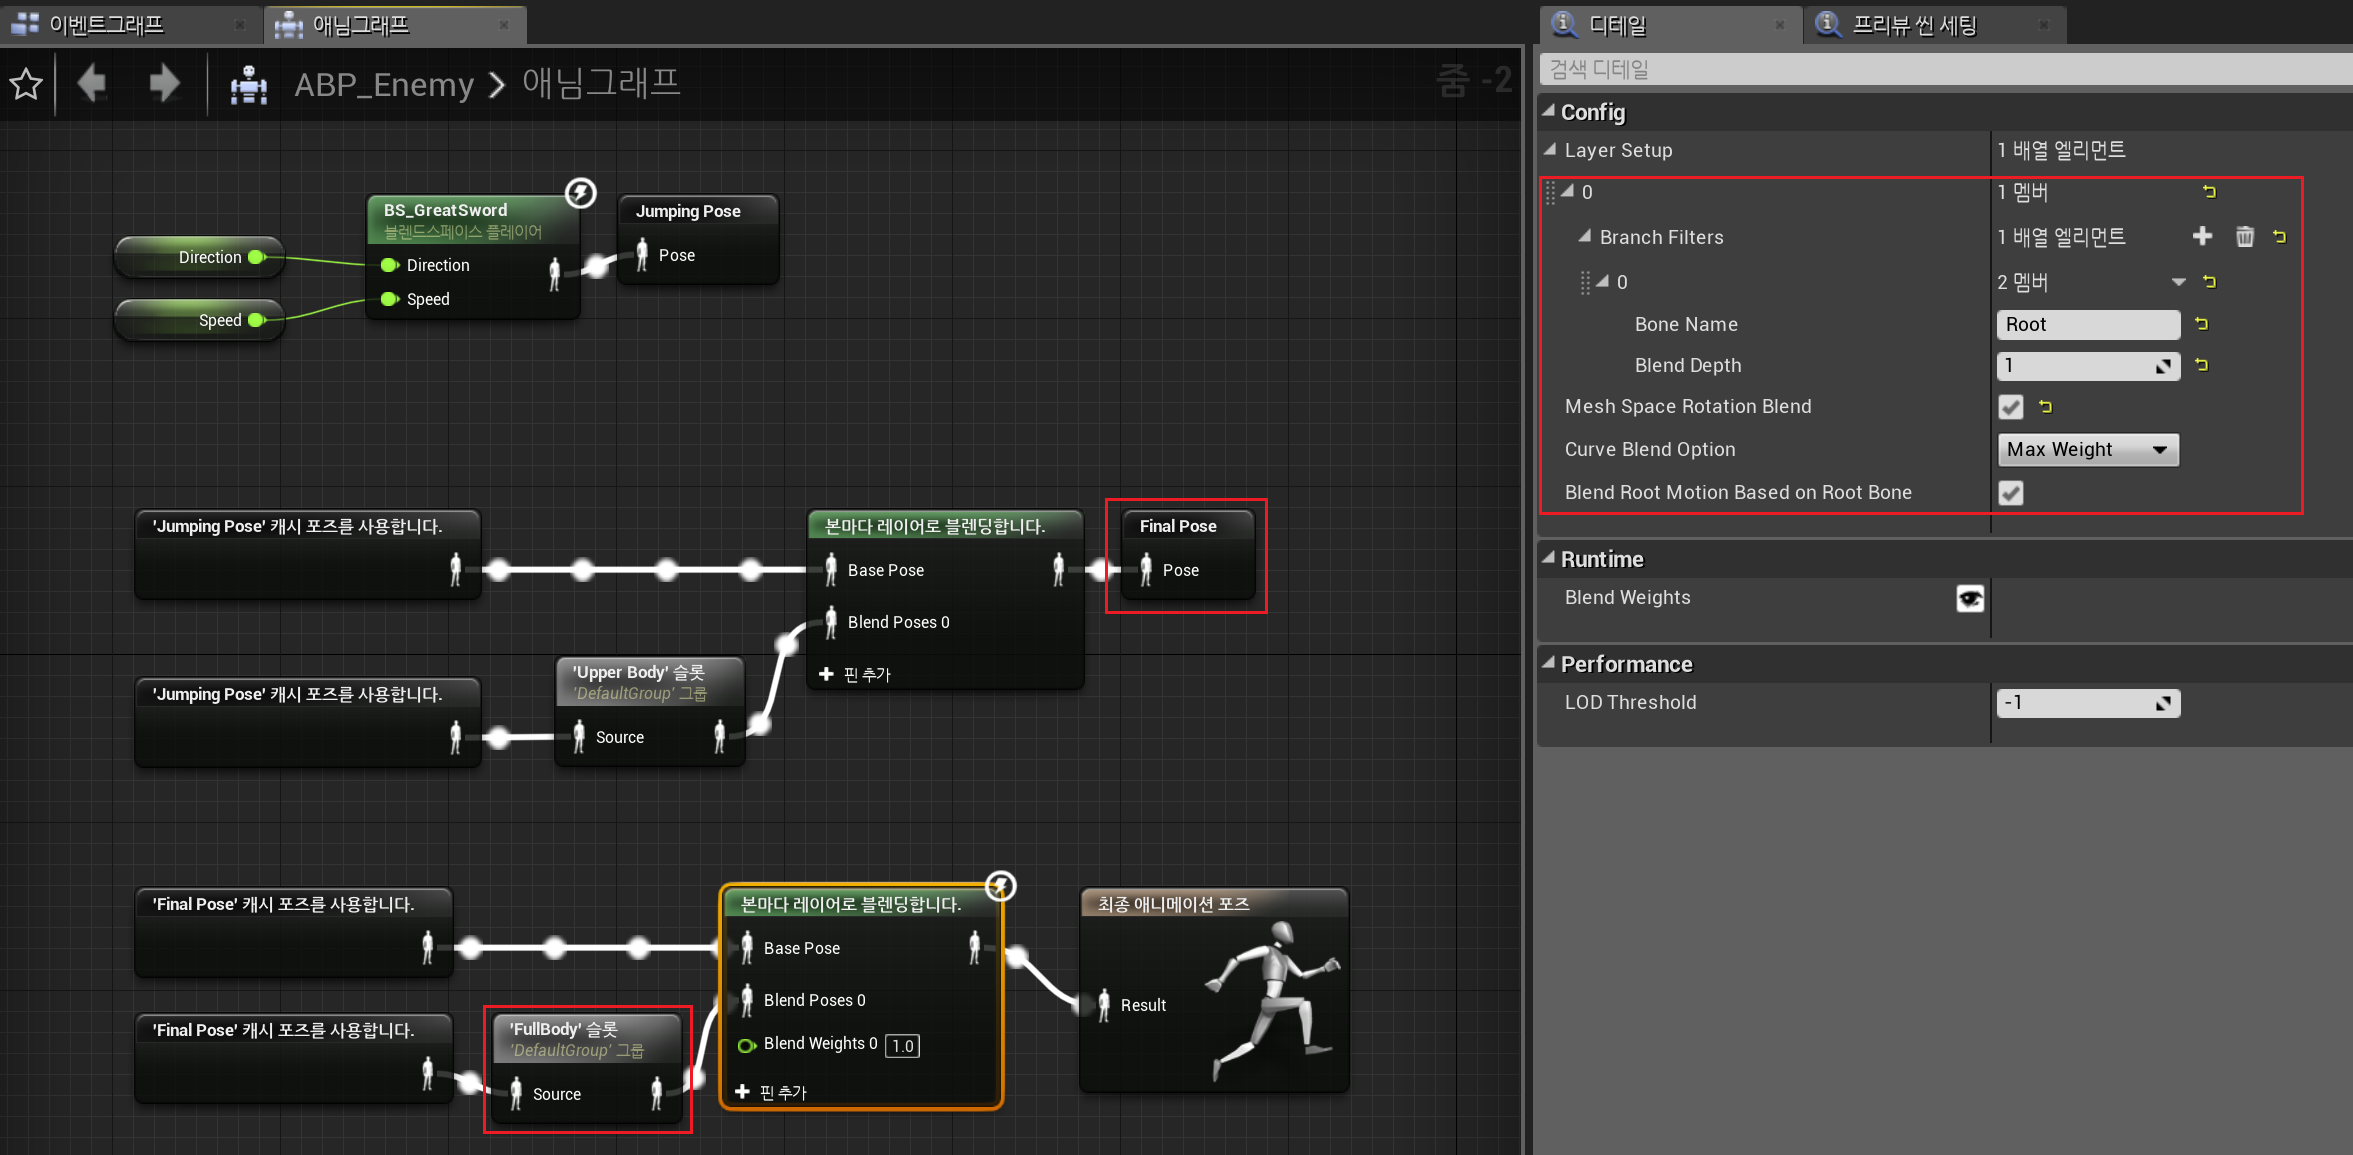The image size is (2353, 1155).
Task: Toggle Blend Weights pin visibility eye
Action: pyautogui.click(x=1970, y=598)
